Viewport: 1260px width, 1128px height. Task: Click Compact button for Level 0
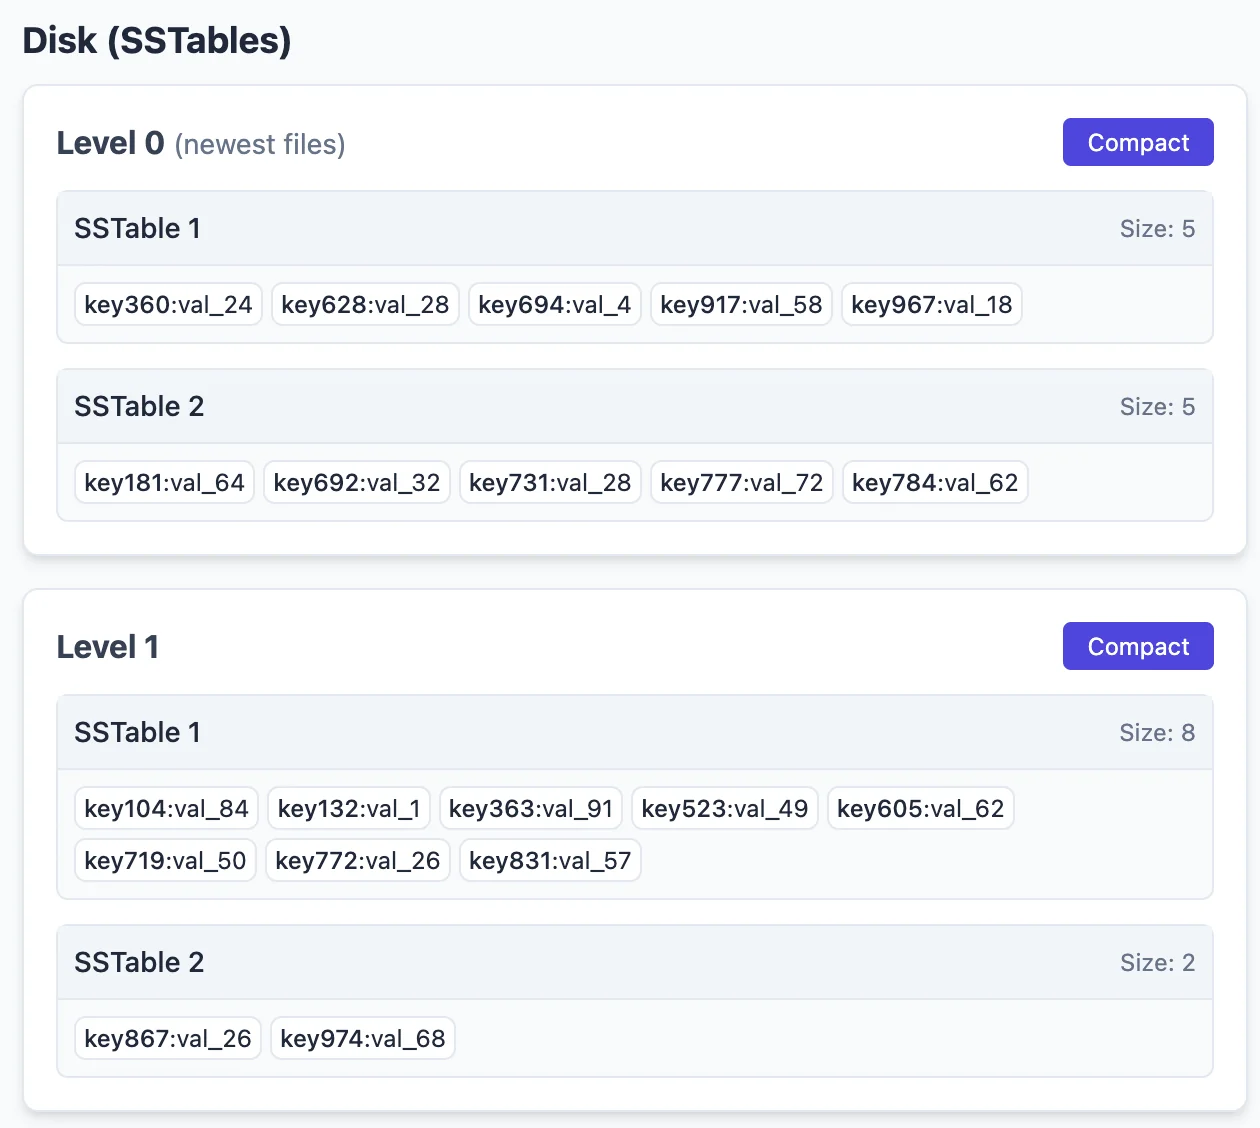click(x=1137, y=142)
